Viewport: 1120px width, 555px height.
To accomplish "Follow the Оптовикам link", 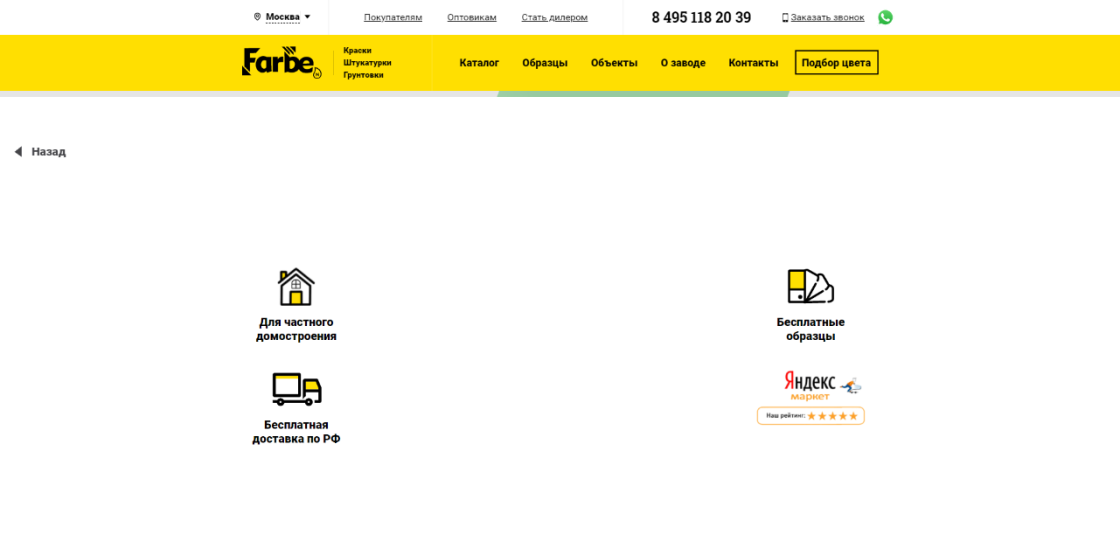I will 472,17.
